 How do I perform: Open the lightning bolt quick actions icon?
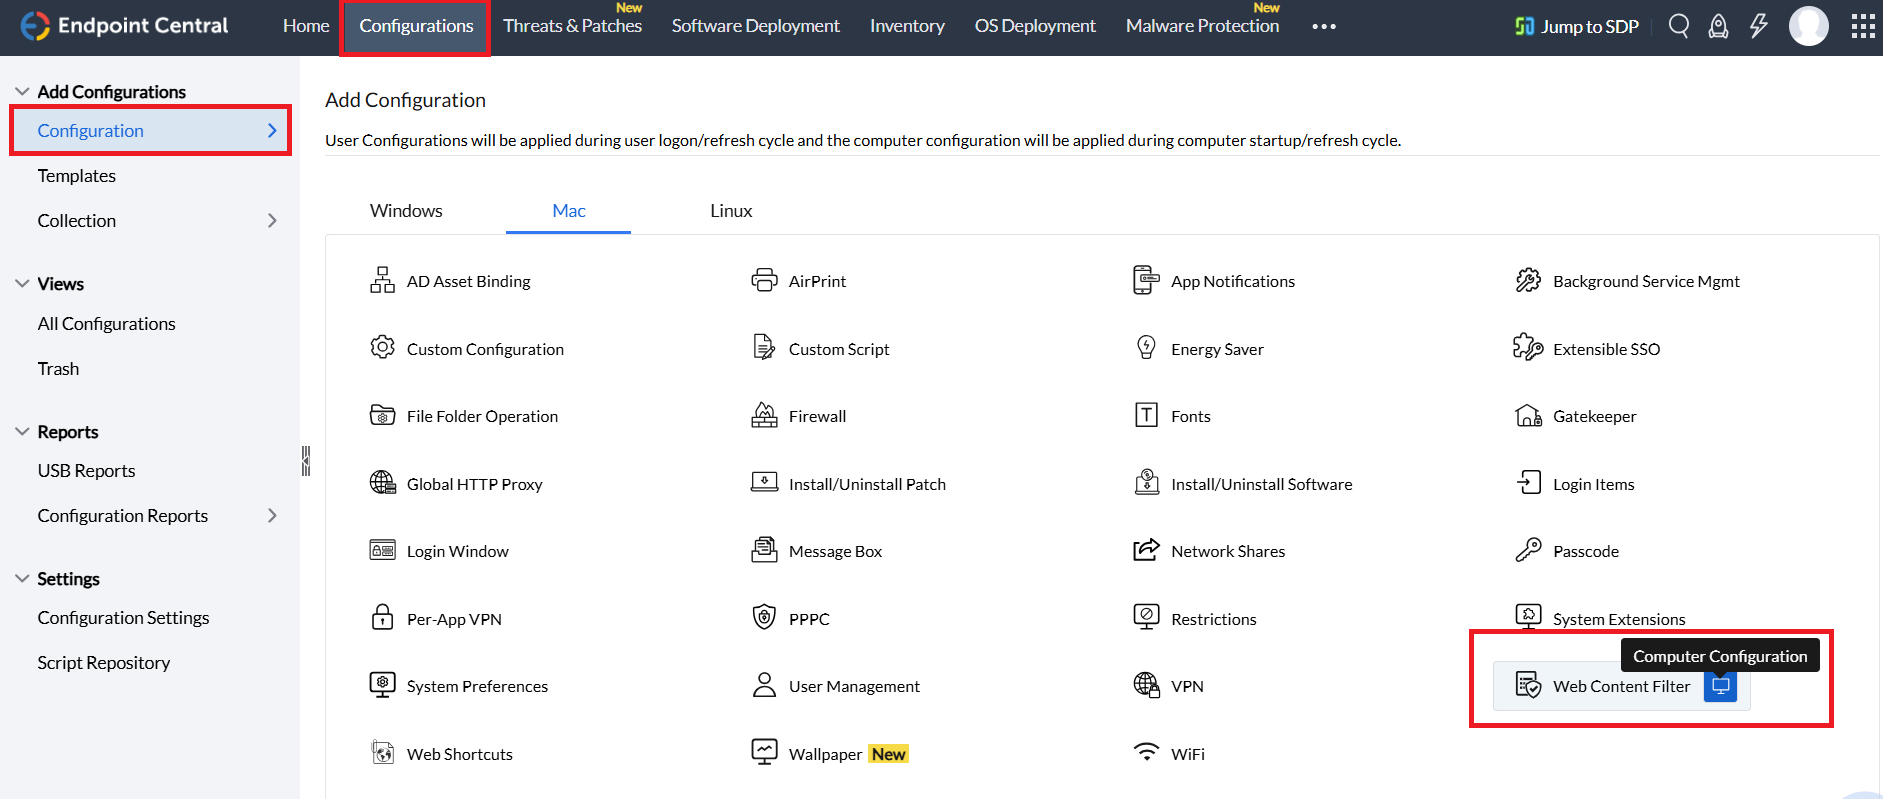(x=1758, y=26)
